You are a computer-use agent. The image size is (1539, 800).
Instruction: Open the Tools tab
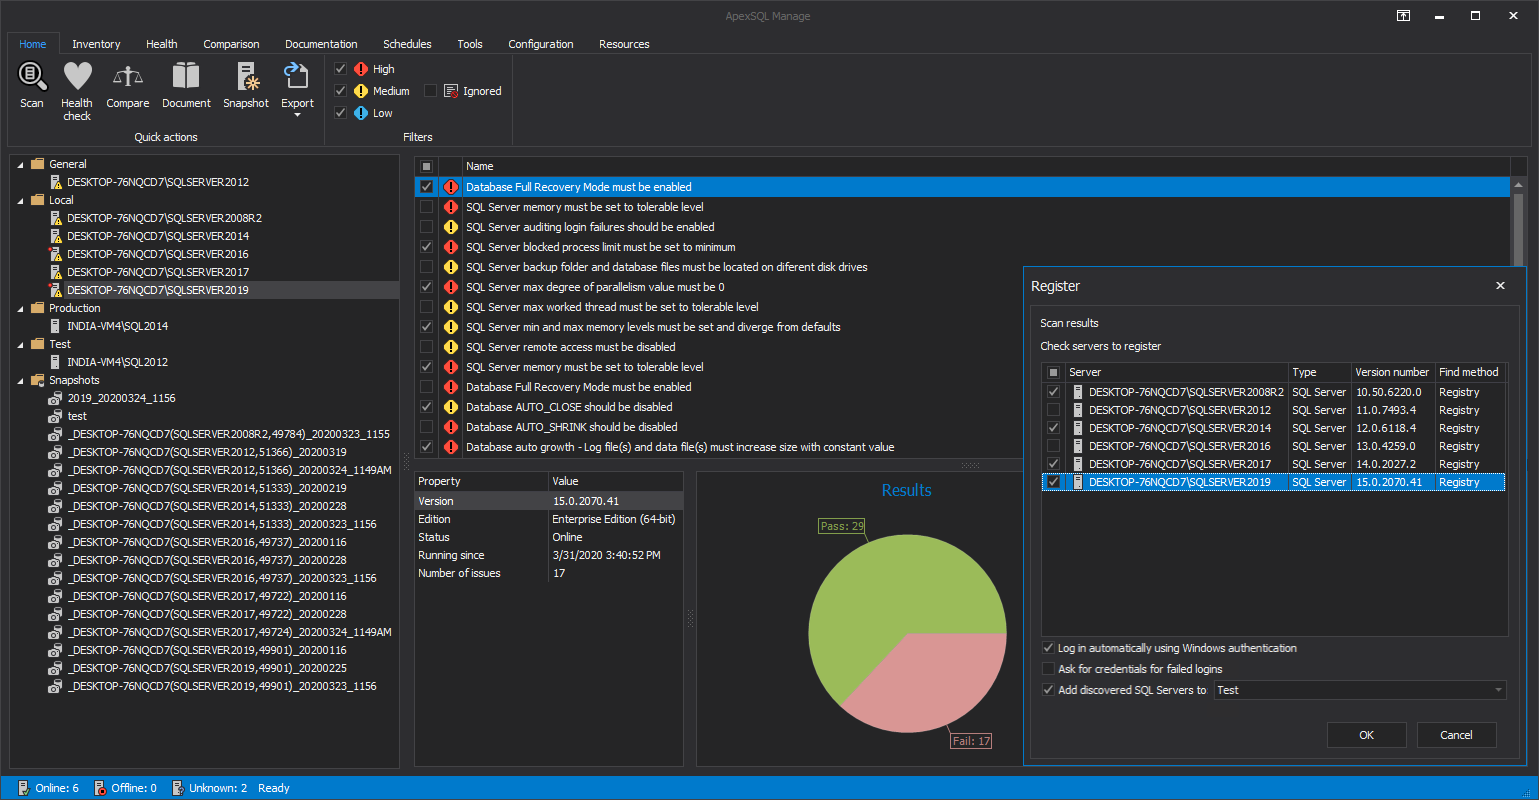pos(470,44)
